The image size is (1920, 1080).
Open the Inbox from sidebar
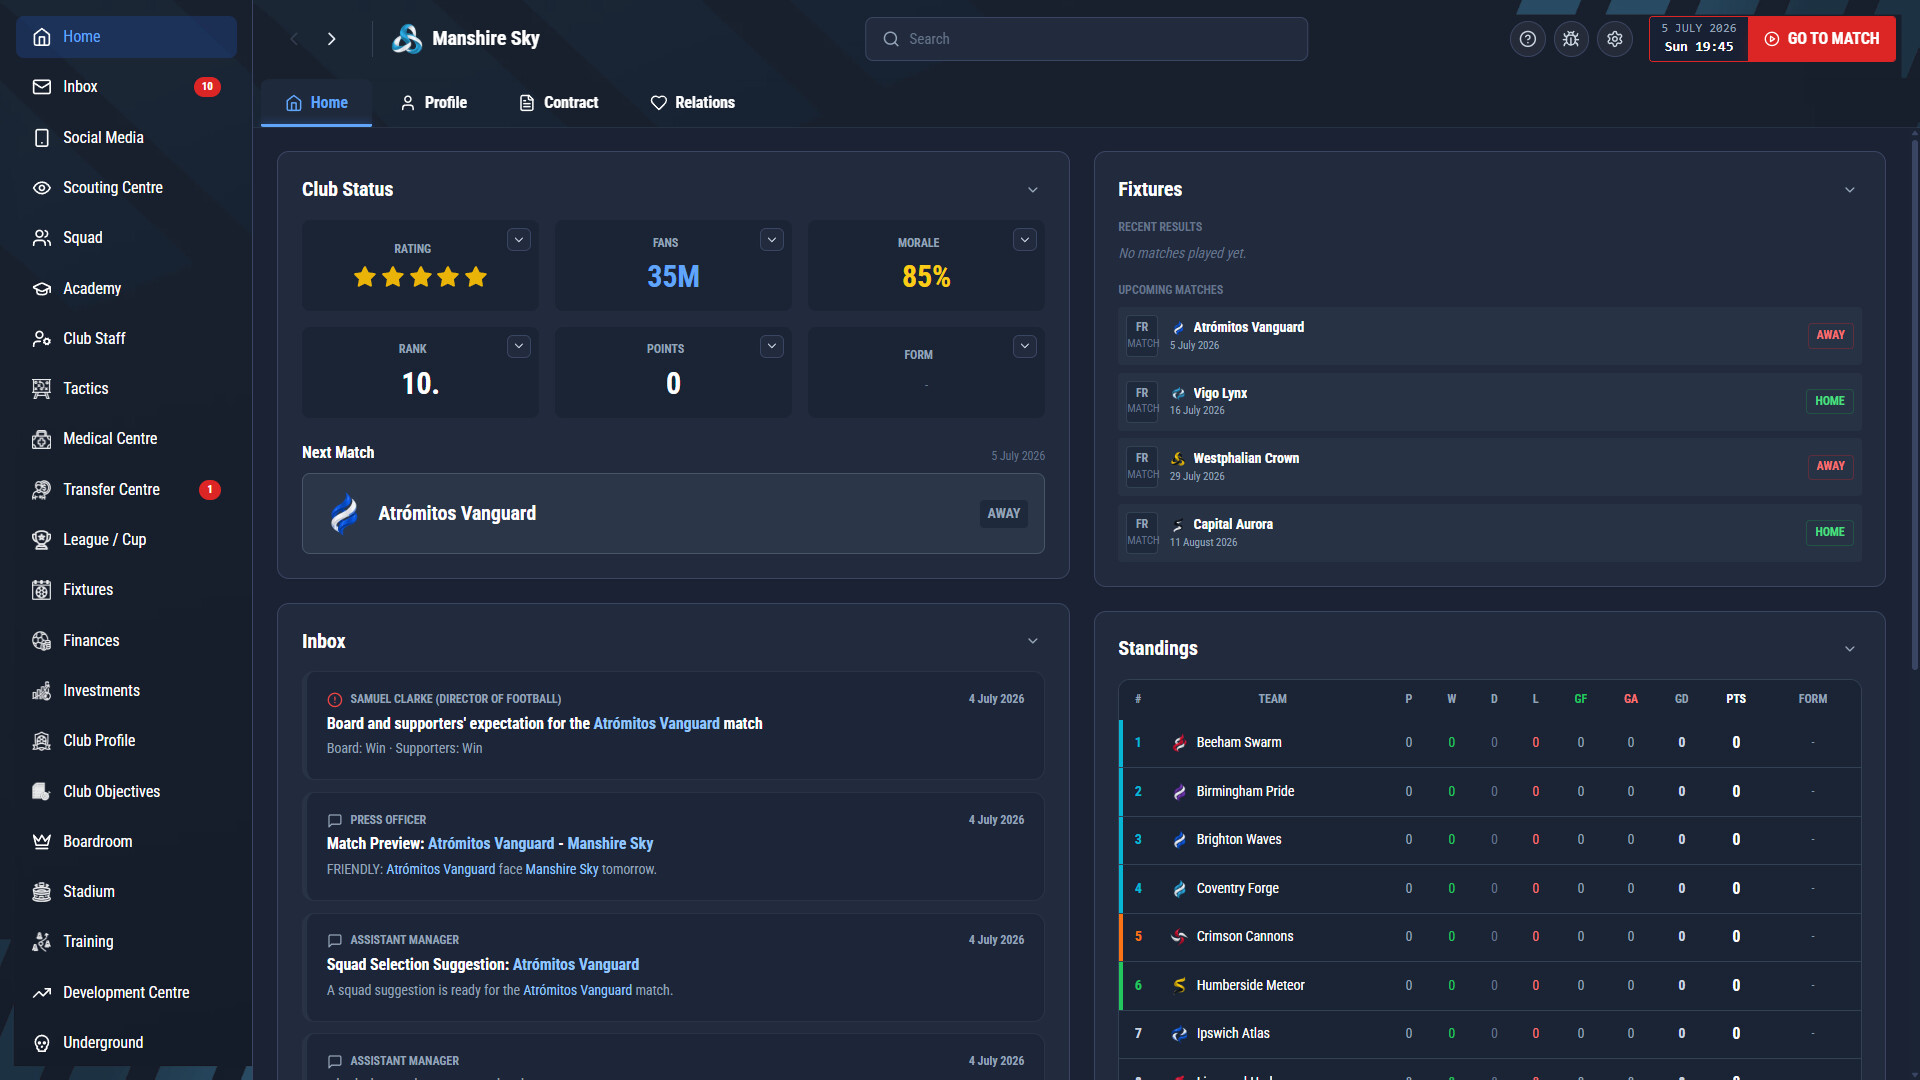tap(126, 87)
